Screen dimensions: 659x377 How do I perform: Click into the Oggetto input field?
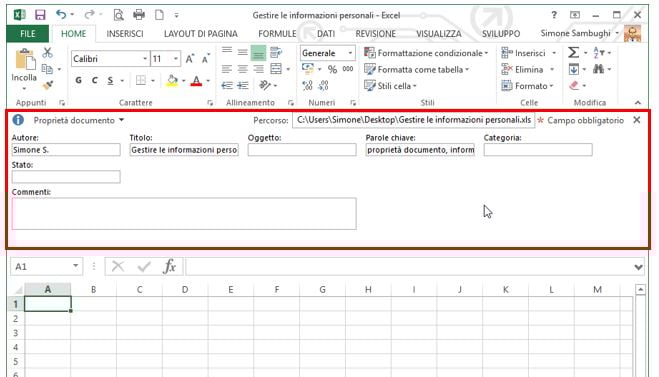click(302, 150)
